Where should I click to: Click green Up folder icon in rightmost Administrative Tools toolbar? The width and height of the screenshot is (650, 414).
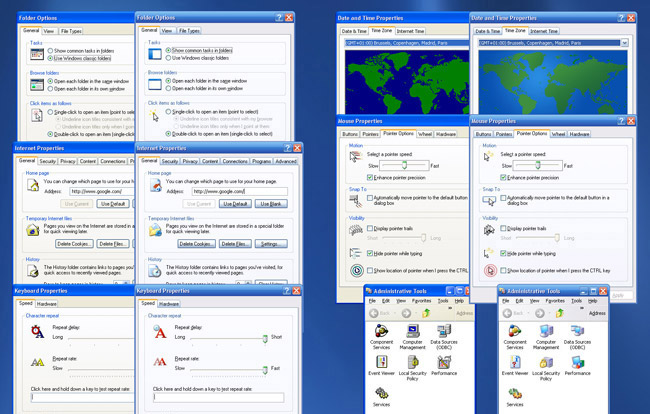pyautogui.click(x=560, y=313)
